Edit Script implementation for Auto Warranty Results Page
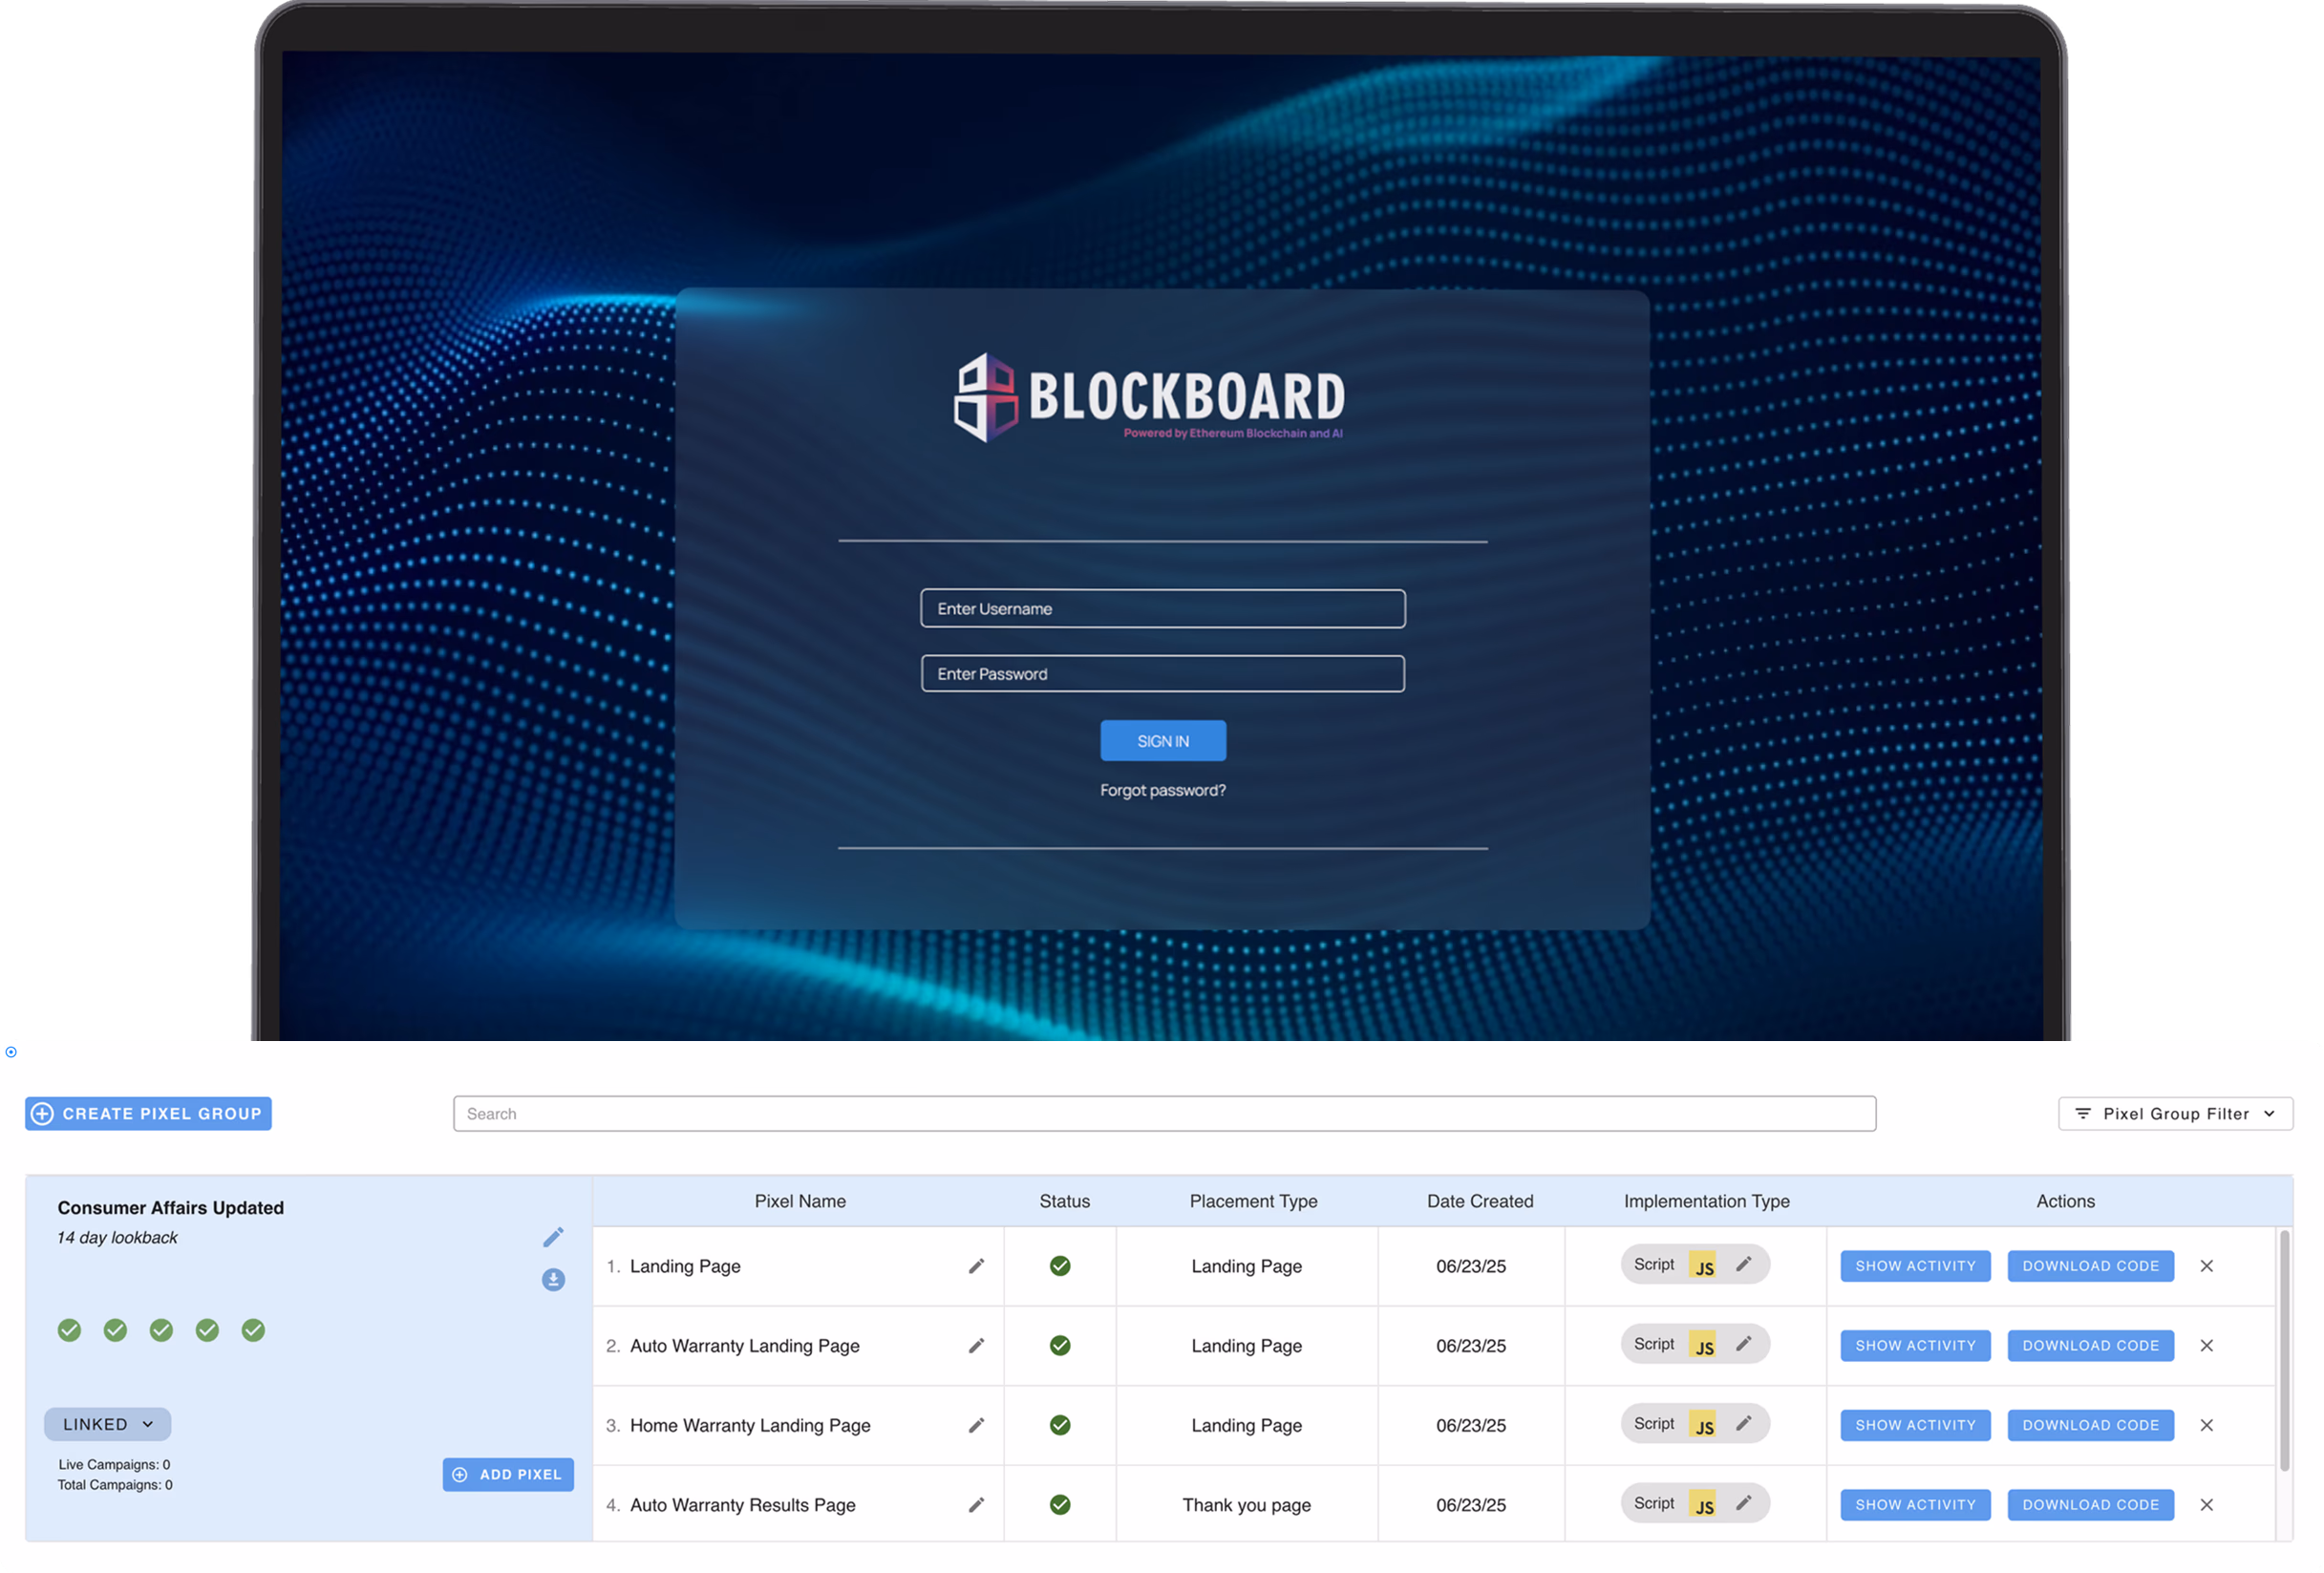The width and height of the screenshot is (2324, 1573). coord(1743,1502)
